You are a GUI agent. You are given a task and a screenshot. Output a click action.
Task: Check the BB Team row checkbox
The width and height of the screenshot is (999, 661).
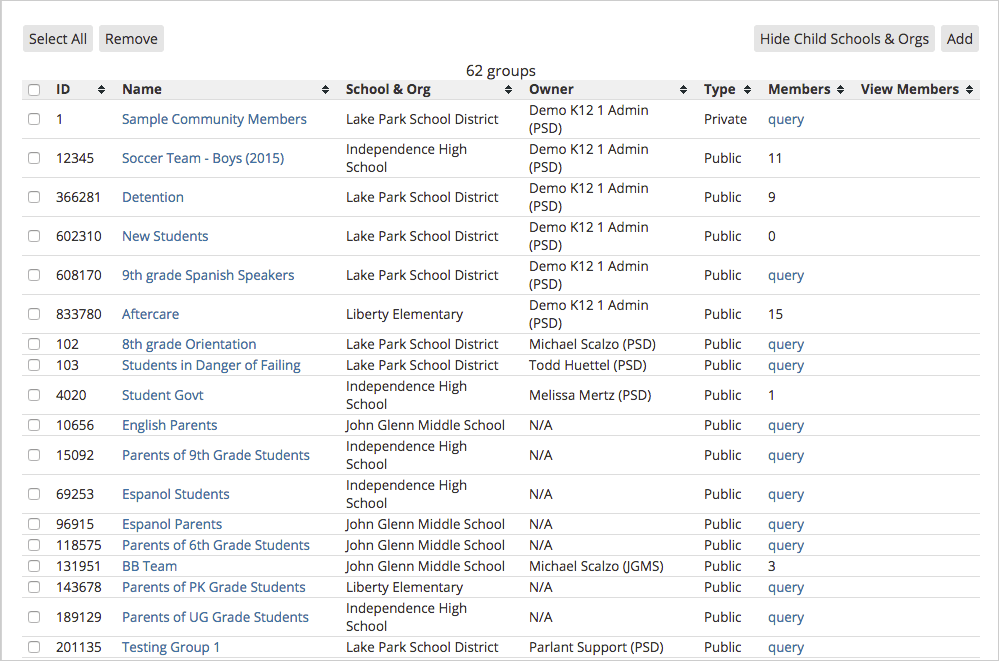click(34, 566)
